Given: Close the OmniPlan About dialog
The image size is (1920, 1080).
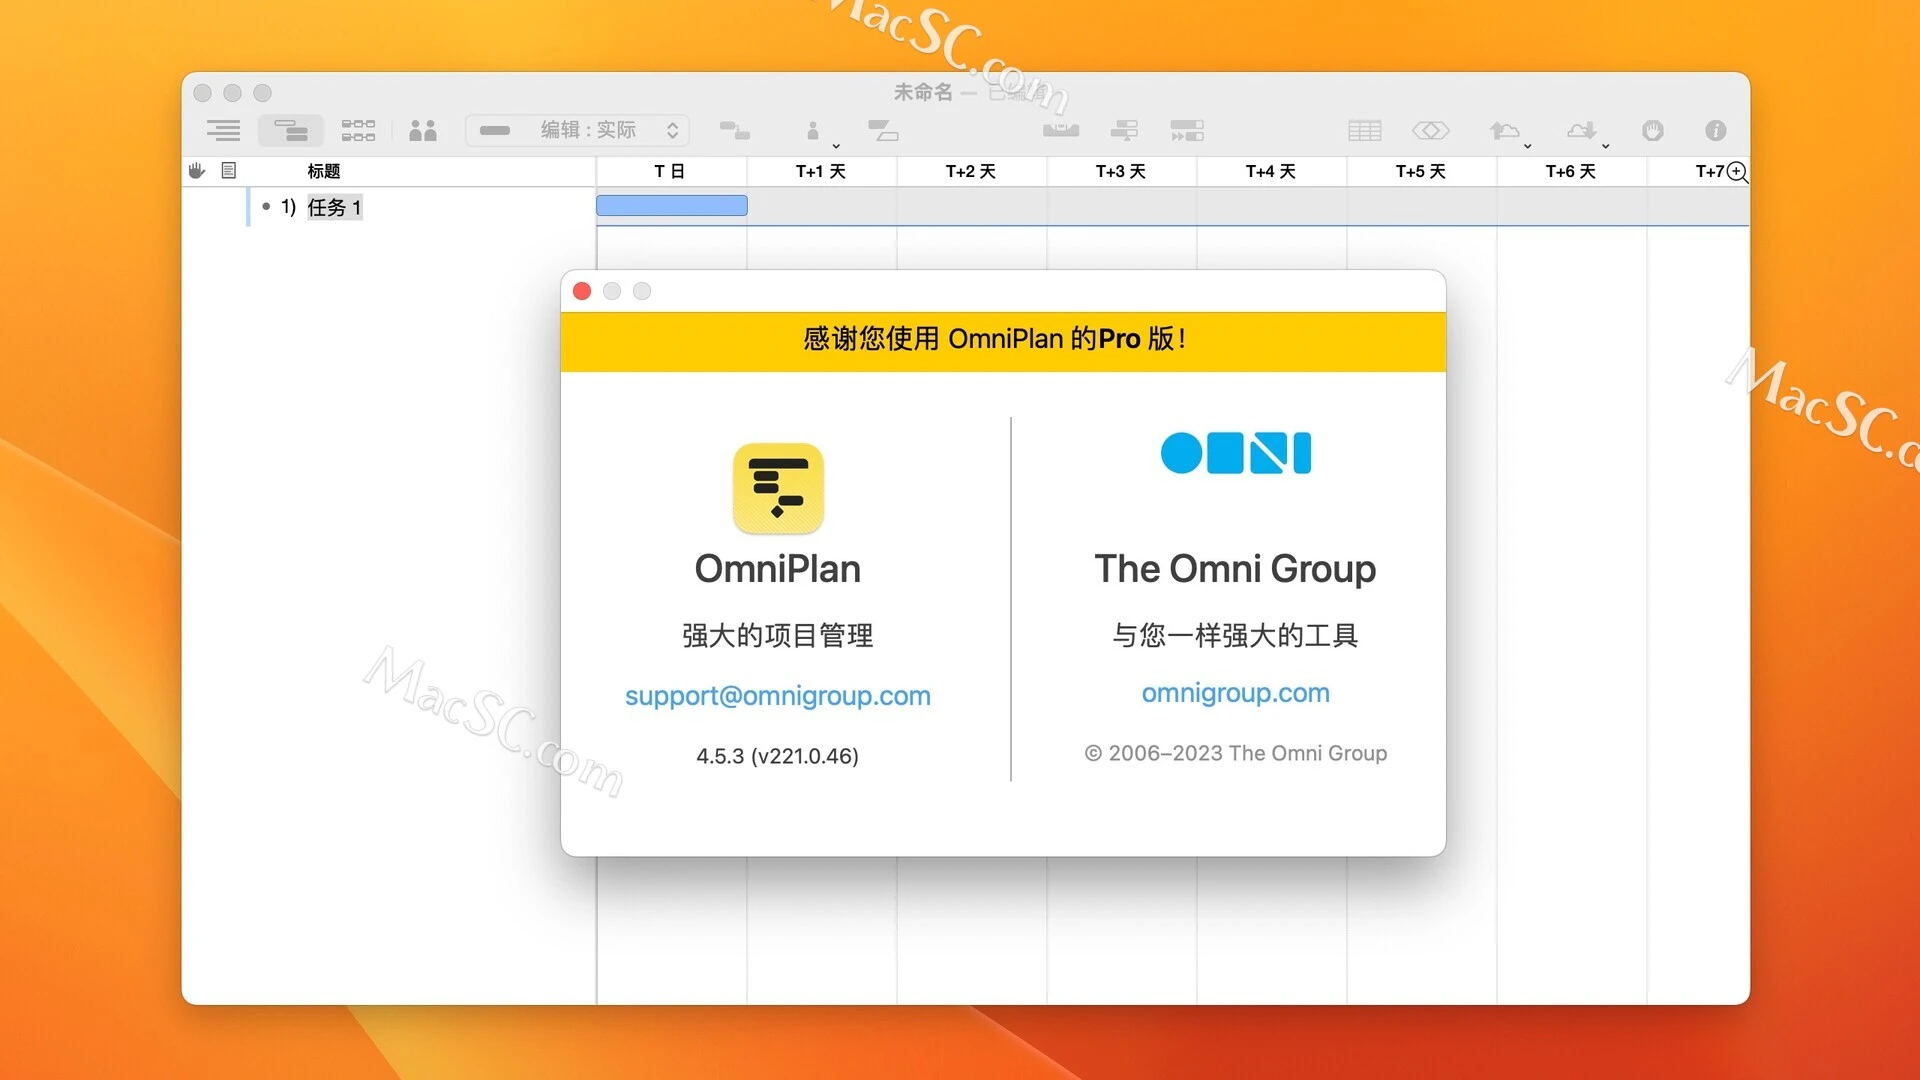Looking at the screenshot, I should [x=582, y=291].
